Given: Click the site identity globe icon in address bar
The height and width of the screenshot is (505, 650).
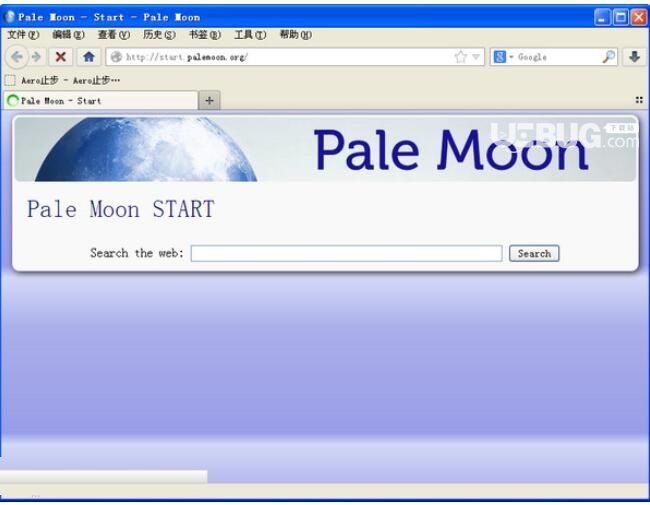Looking at the screenshot, I should [116, 57].
